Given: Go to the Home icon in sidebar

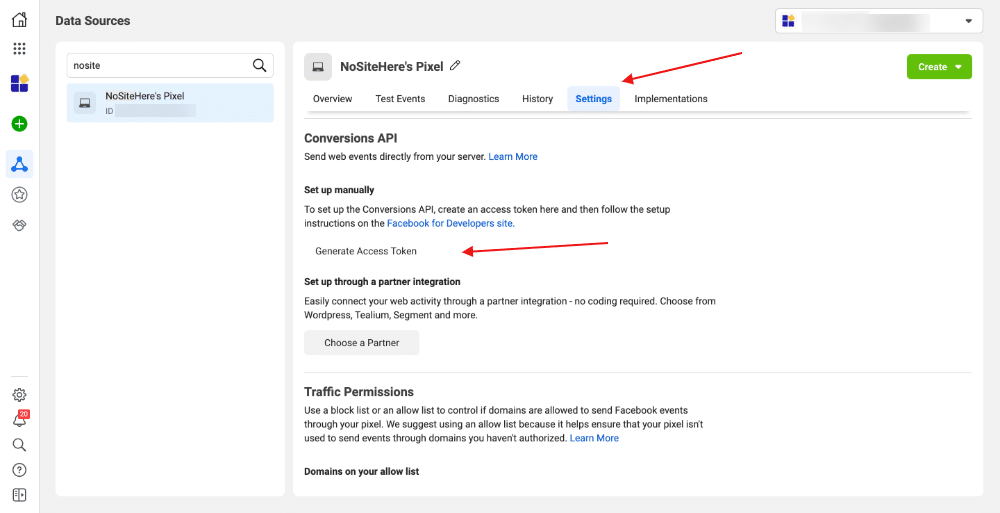Looking at the screenshot, I should click(19, 20).
